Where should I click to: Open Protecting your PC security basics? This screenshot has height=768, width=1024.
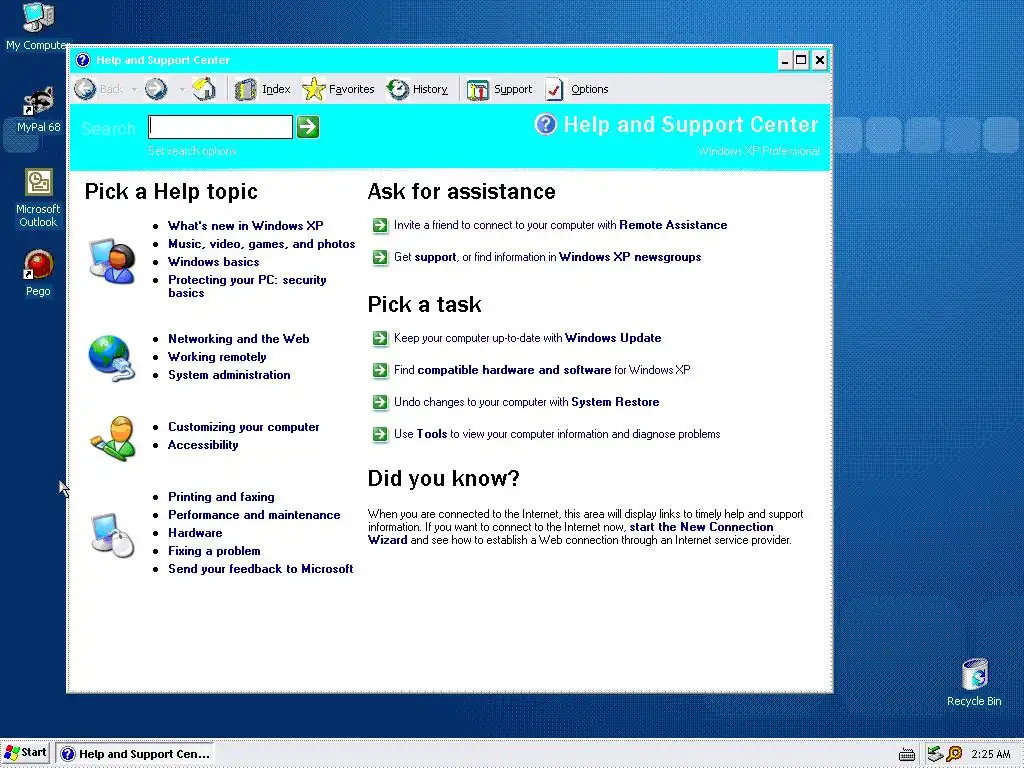[x=247, y=286]
